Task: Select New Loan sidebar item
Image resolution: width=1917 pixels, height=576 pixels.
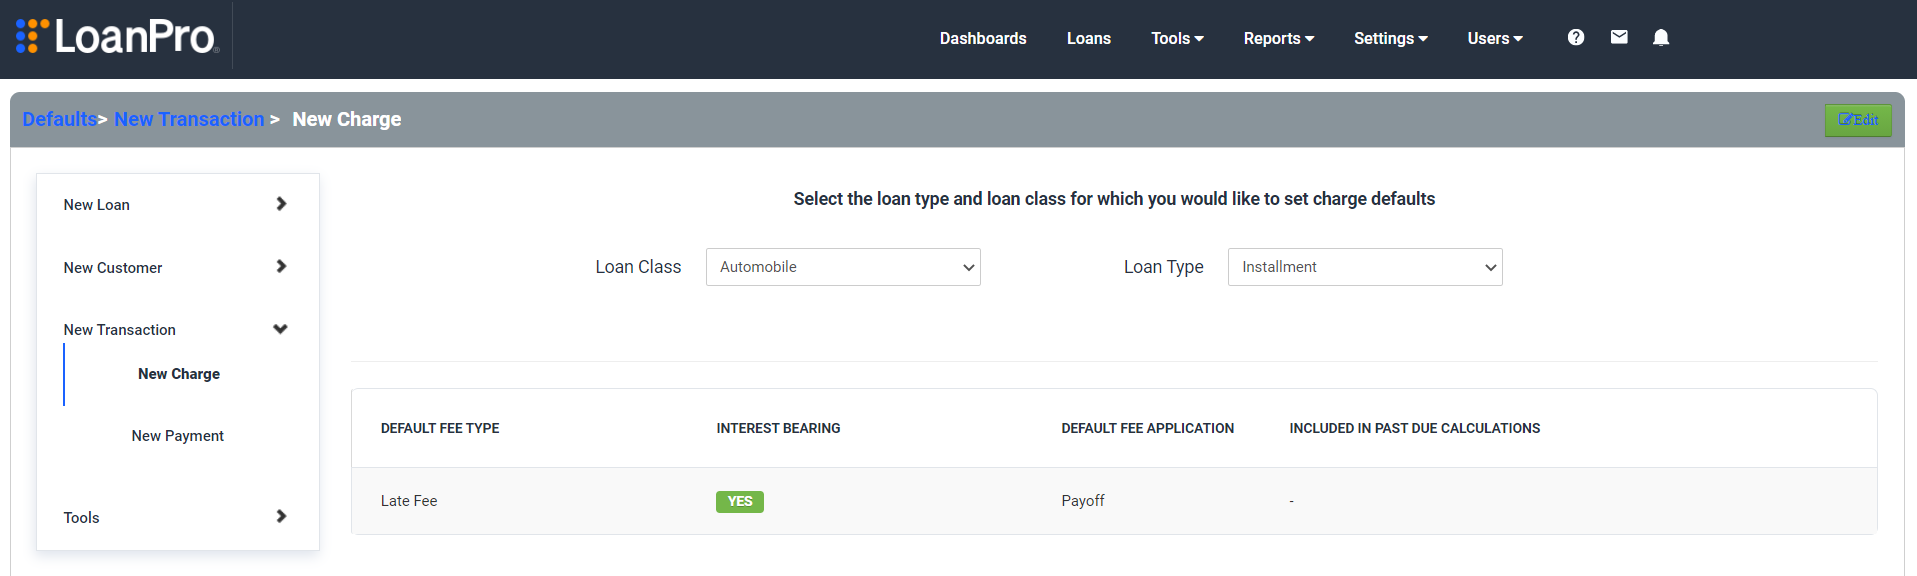Action: (x=97, y=205)
